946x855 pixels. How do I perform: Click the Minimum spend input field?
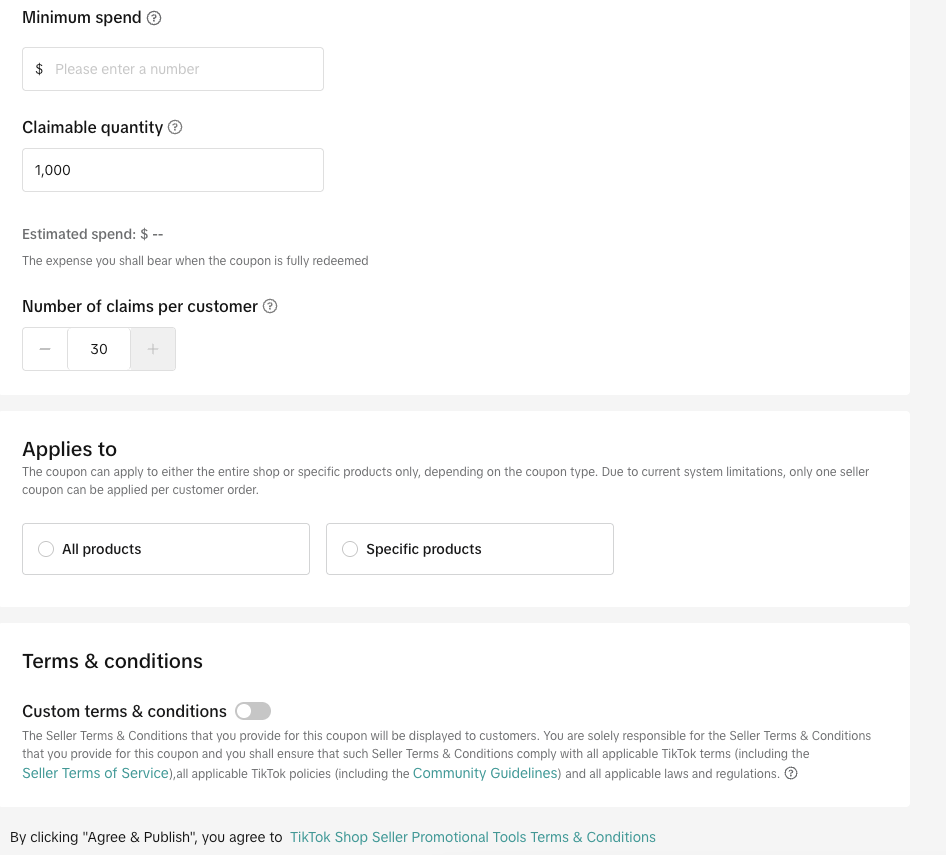(x=185, y=69)
